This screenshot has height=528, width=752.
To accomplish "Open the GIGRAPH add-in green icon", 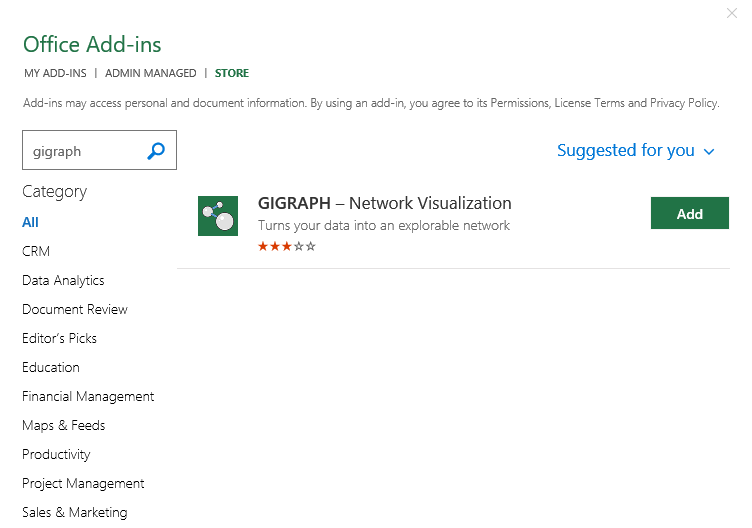I will 218,216.
